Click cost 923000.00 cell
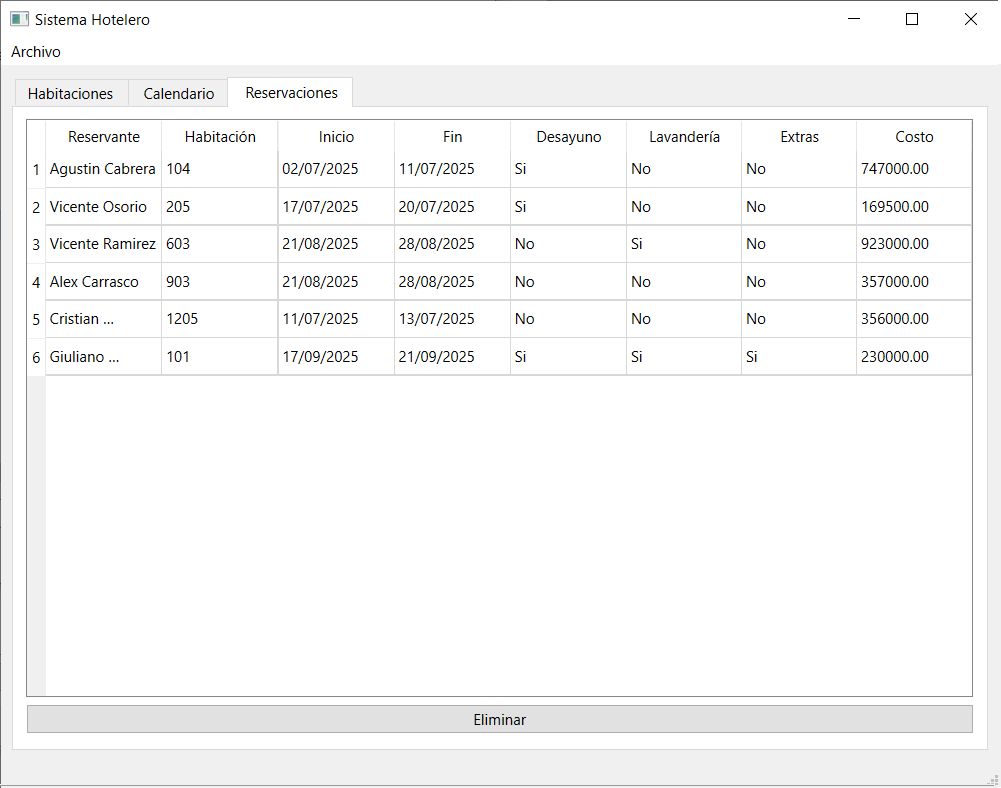The height and width of the screenshot is (788, 1001). (x=914, y=244)
